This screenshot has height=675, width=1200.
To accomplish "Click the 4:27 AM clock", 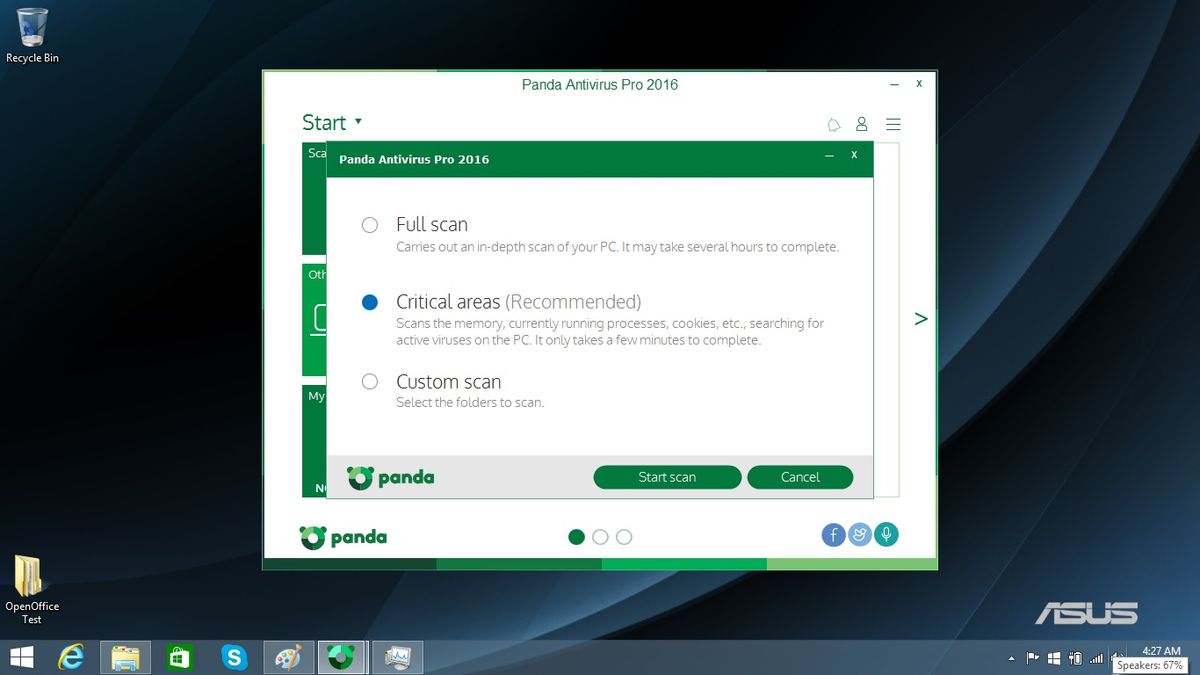I will [x=1161, y=651].
